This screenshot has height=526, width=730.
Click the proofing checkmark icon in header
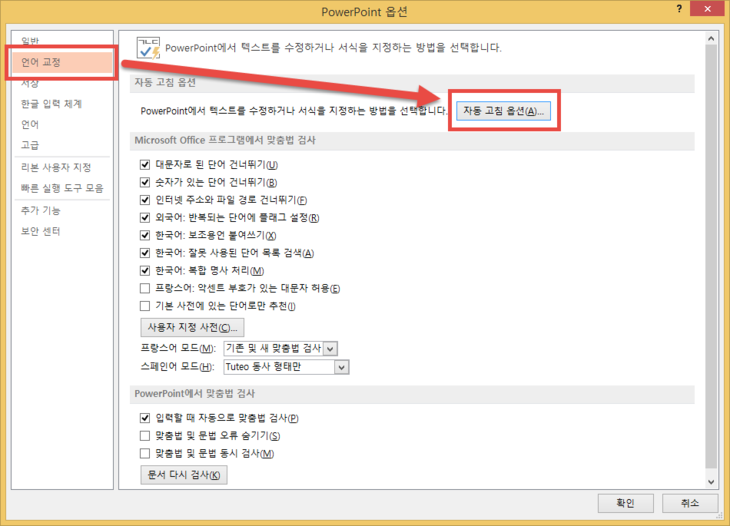point(148,48)
